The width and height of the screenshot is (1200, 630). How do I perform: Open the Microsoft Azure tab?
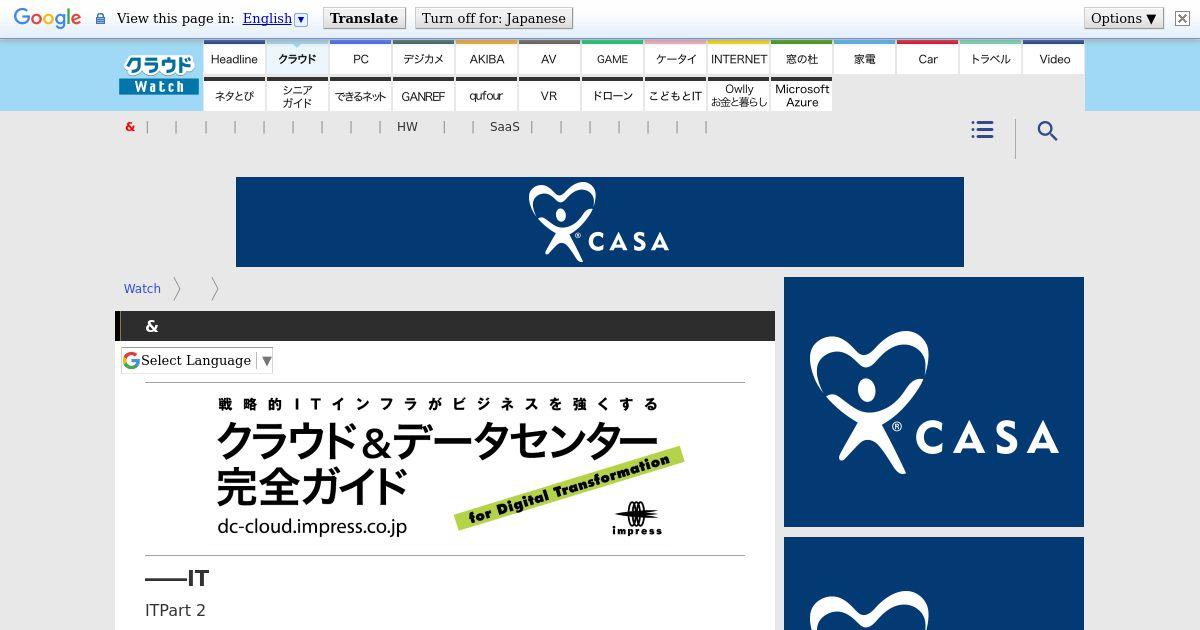pyautogui.click(x=802, y=95)
